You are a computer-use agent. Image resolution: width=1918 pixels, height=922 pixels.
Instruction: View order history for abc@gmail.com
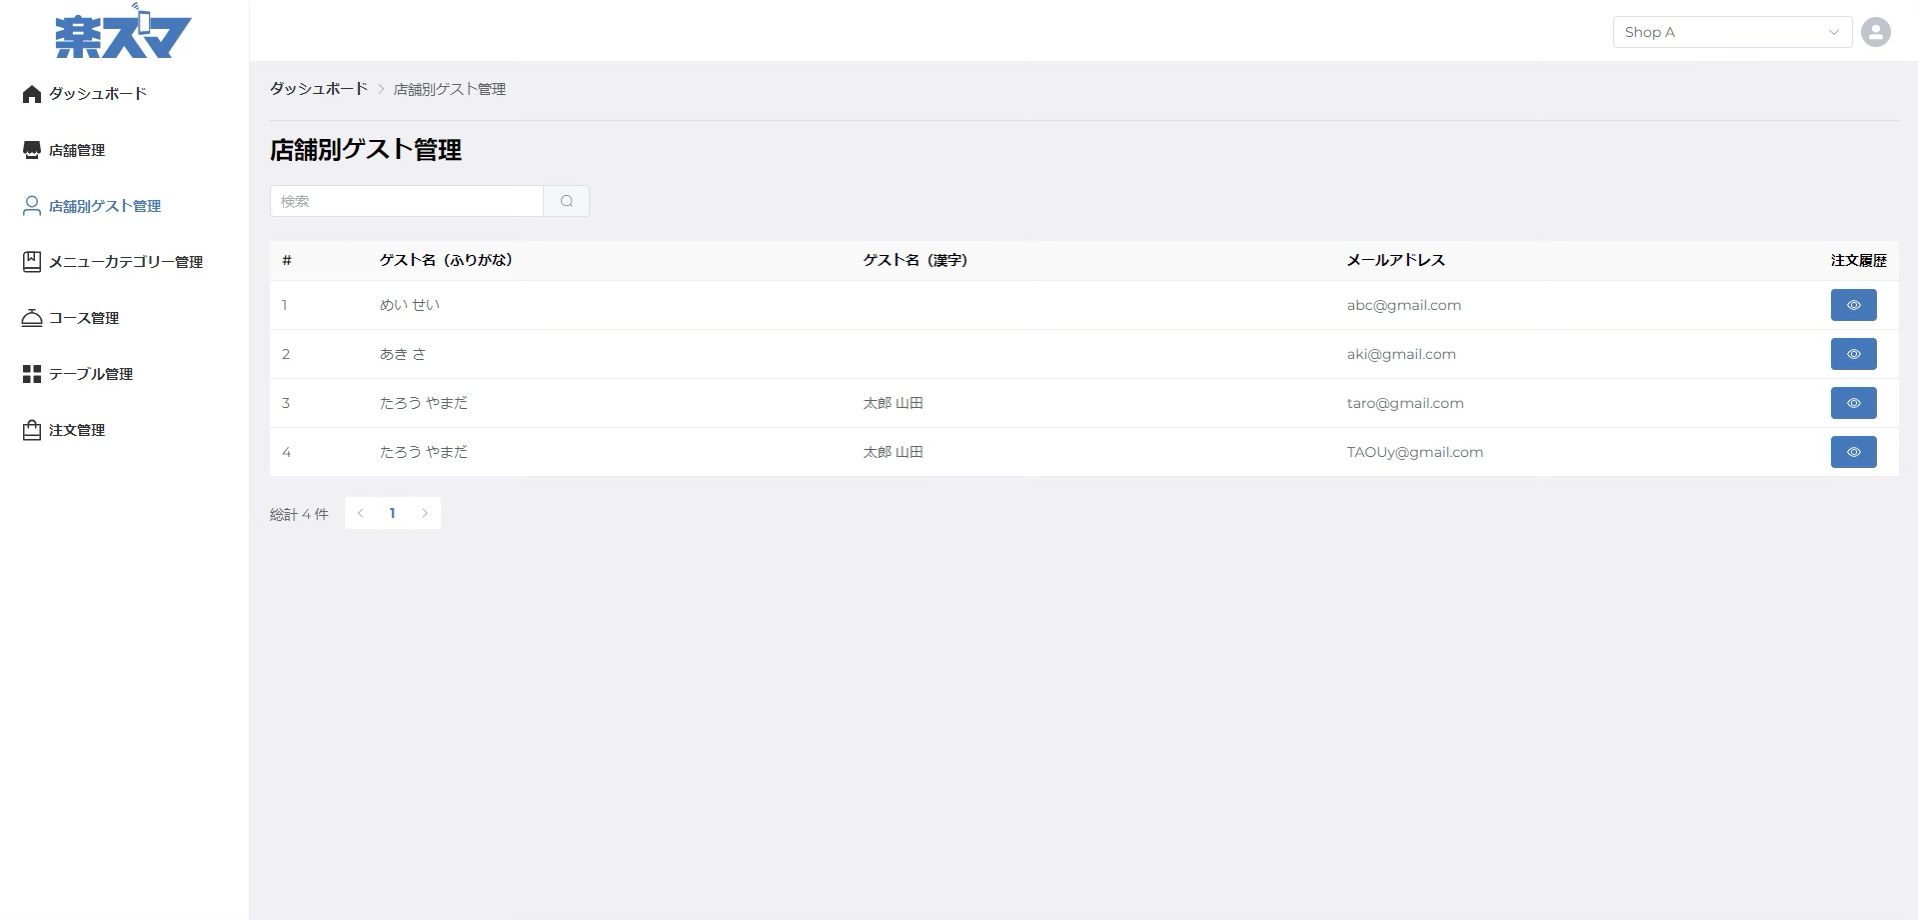click(x=1853, y=305)
